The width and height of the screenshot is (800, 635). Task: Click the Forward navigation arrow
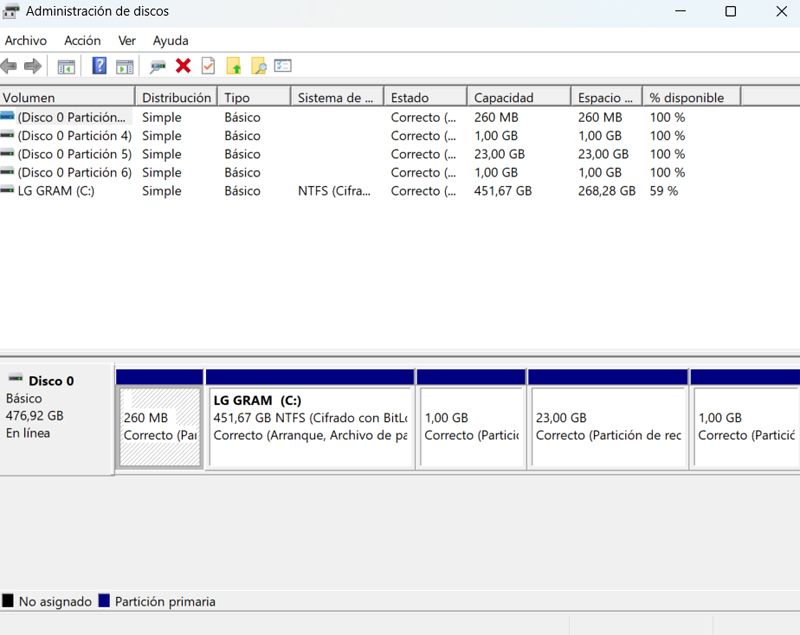point(34,66)
